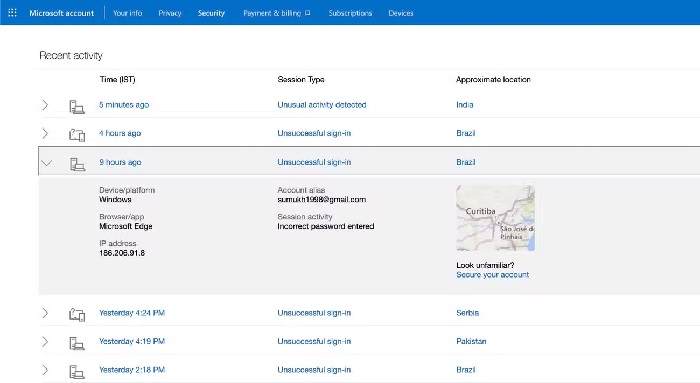Click device icon for 4 hours ago entry
The width and height of the screenshot is (700, 383).
coord(77,135)
